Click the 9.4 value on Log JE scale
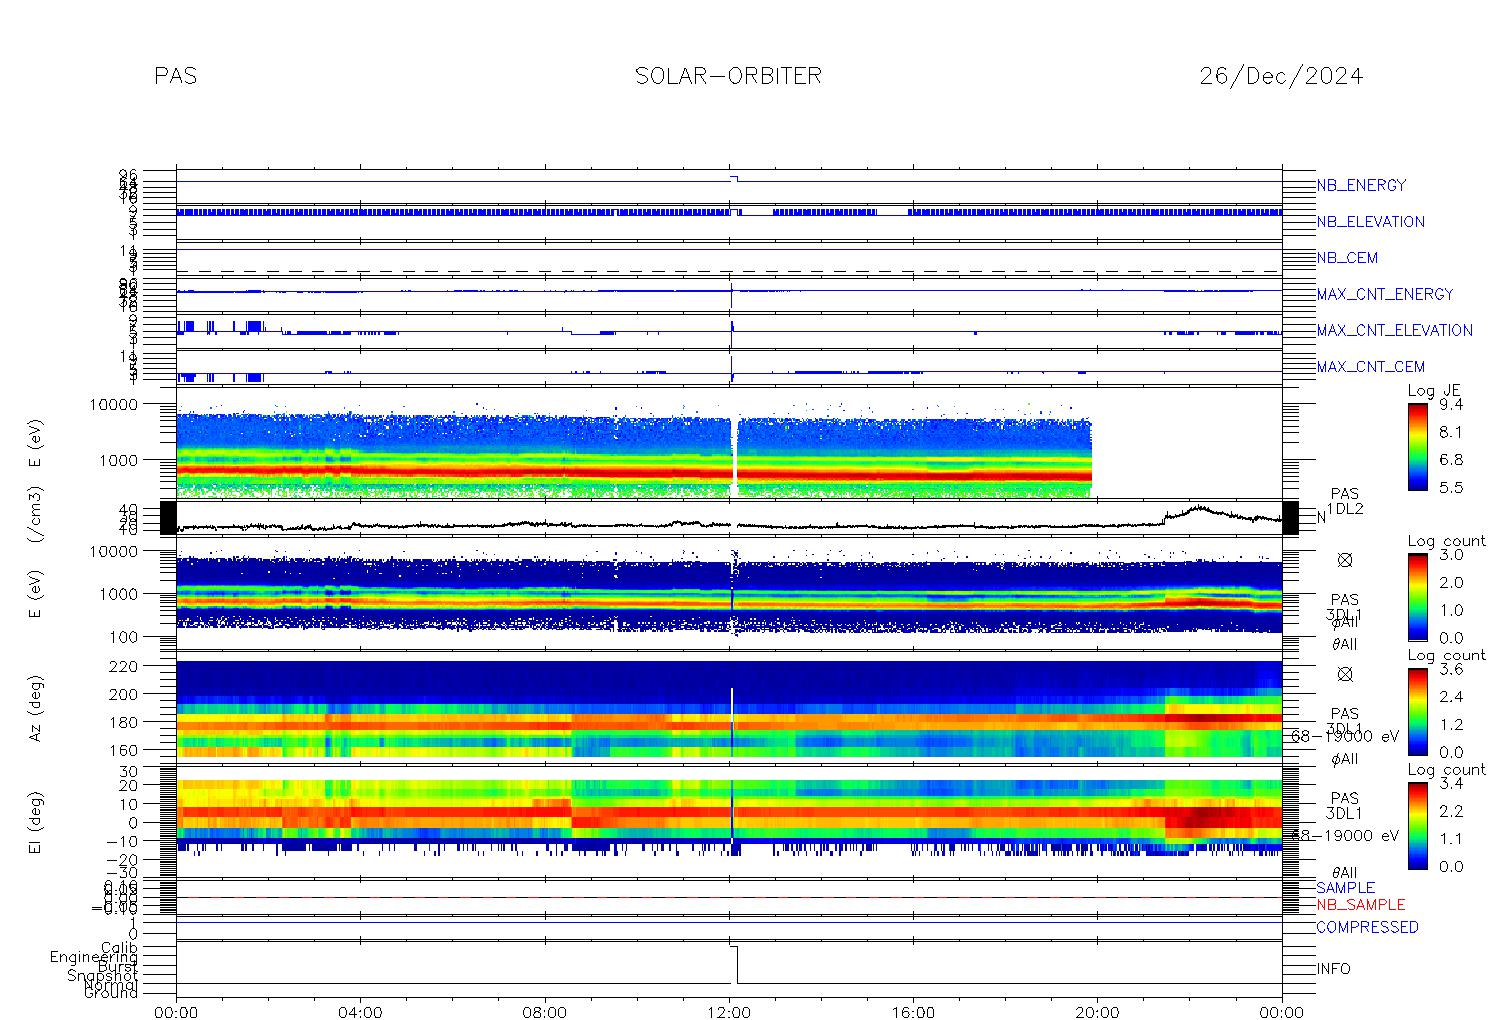Viewport: 1512px width, 1020px height. tap(1450, 405)
